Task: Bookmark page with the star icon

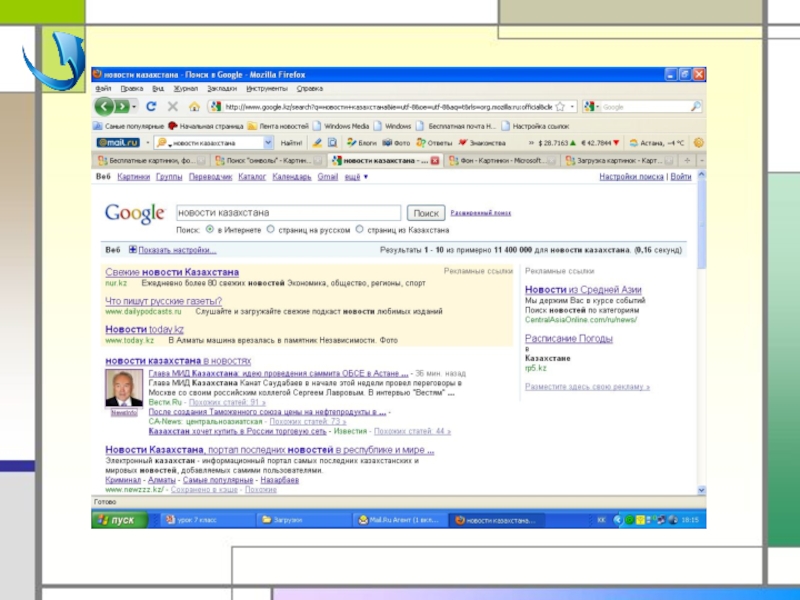Action: 560,107
